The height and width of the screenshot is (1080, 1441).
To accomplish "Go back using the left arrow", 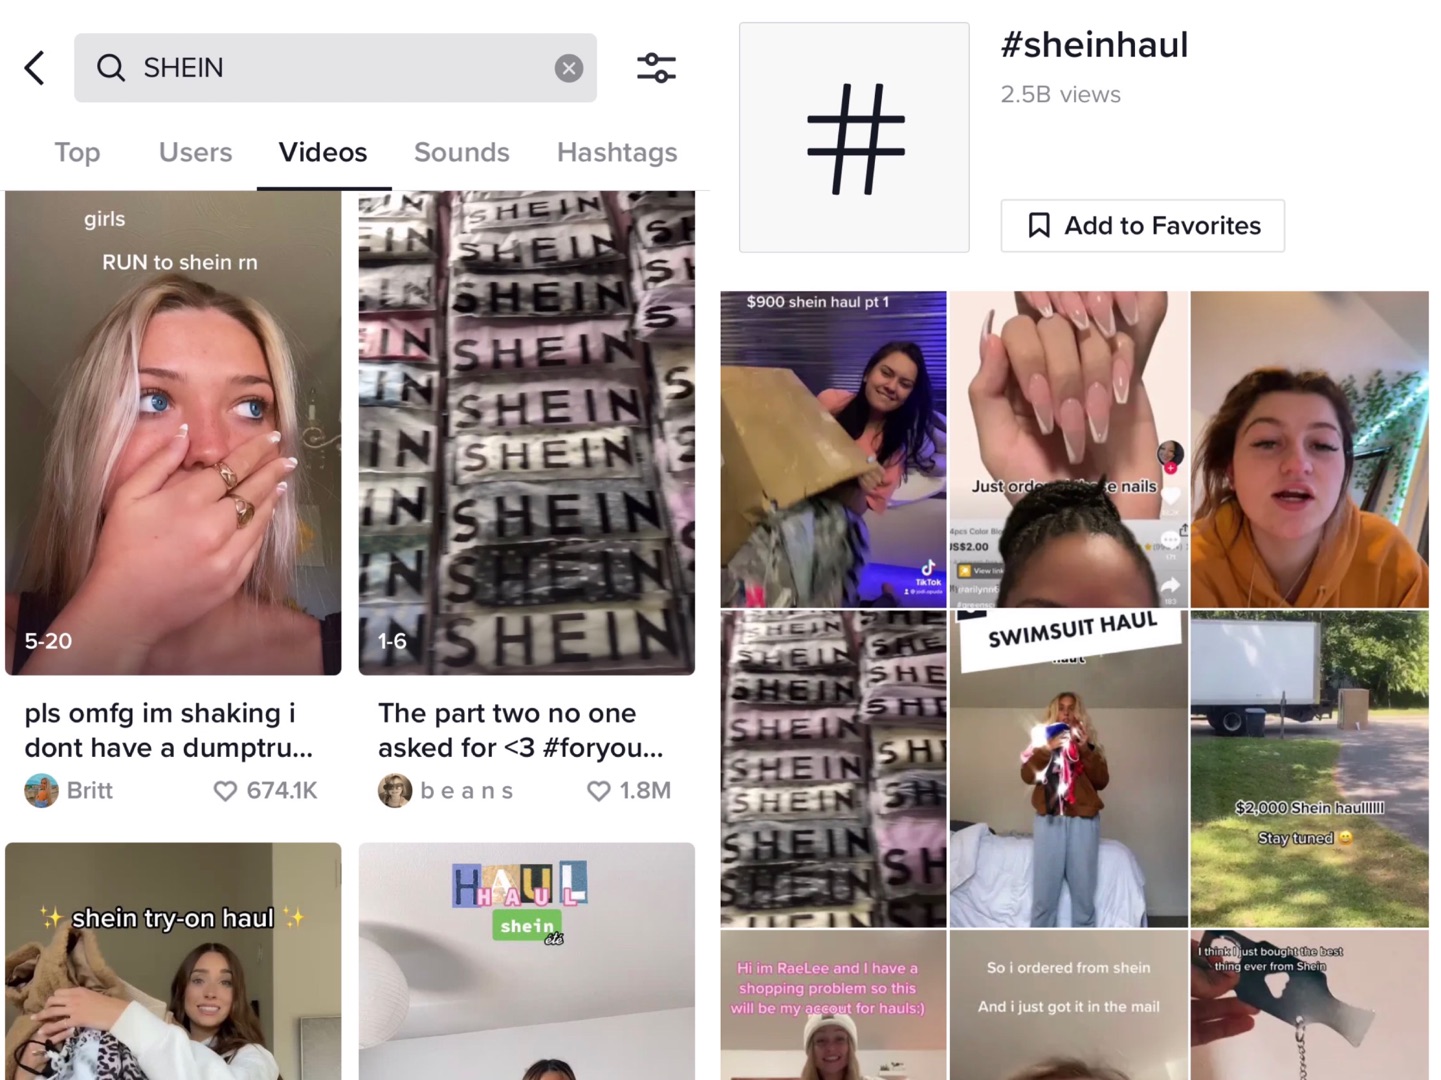I will click(x=35, y=68).
